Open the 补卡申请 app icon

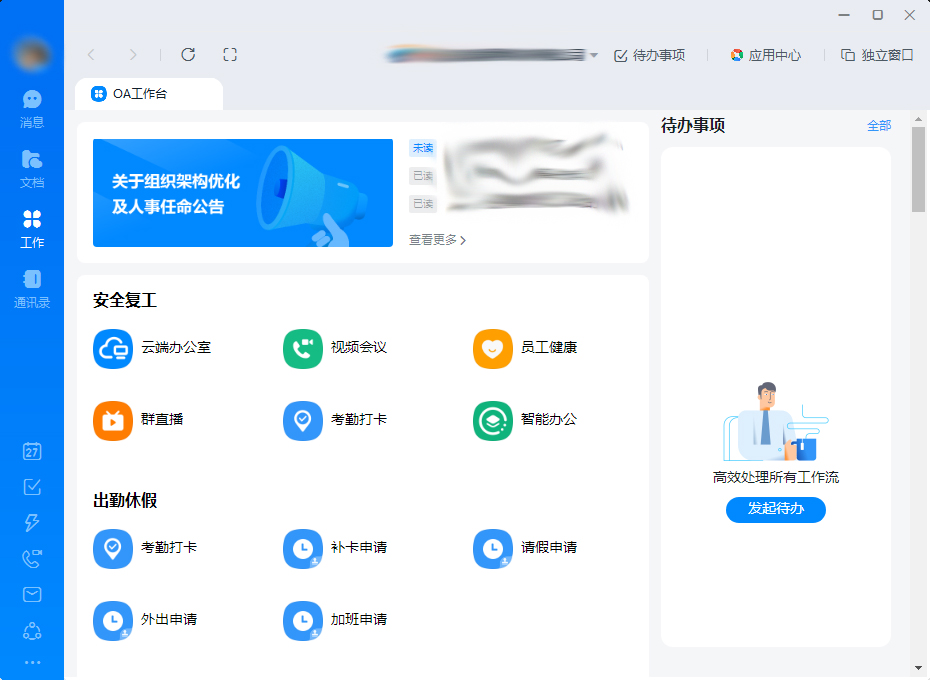click(302, 548)
